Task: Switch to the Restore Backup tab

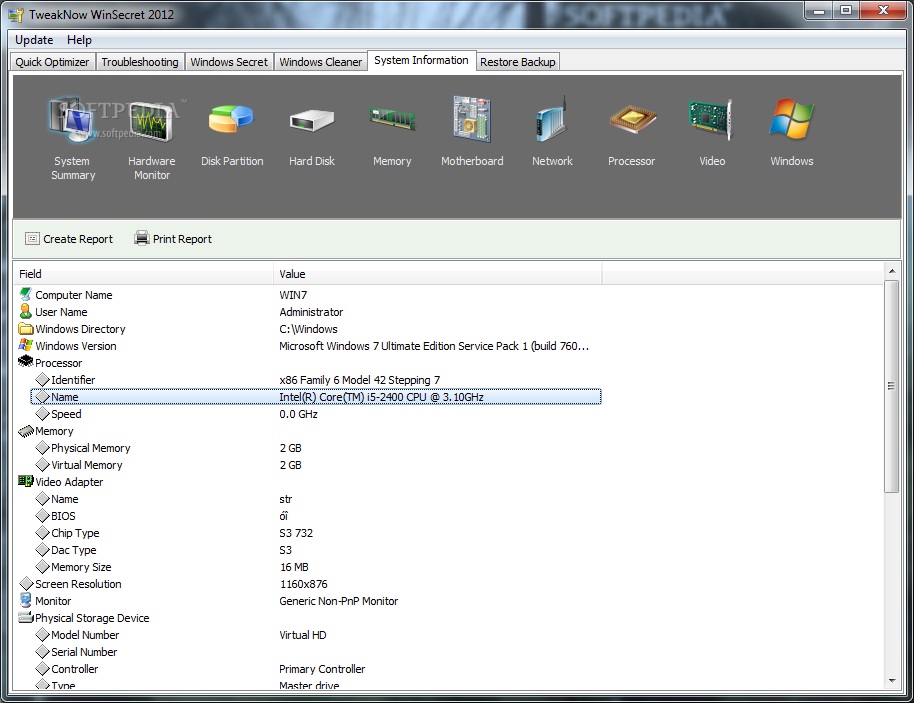Action: coord(518,62)
